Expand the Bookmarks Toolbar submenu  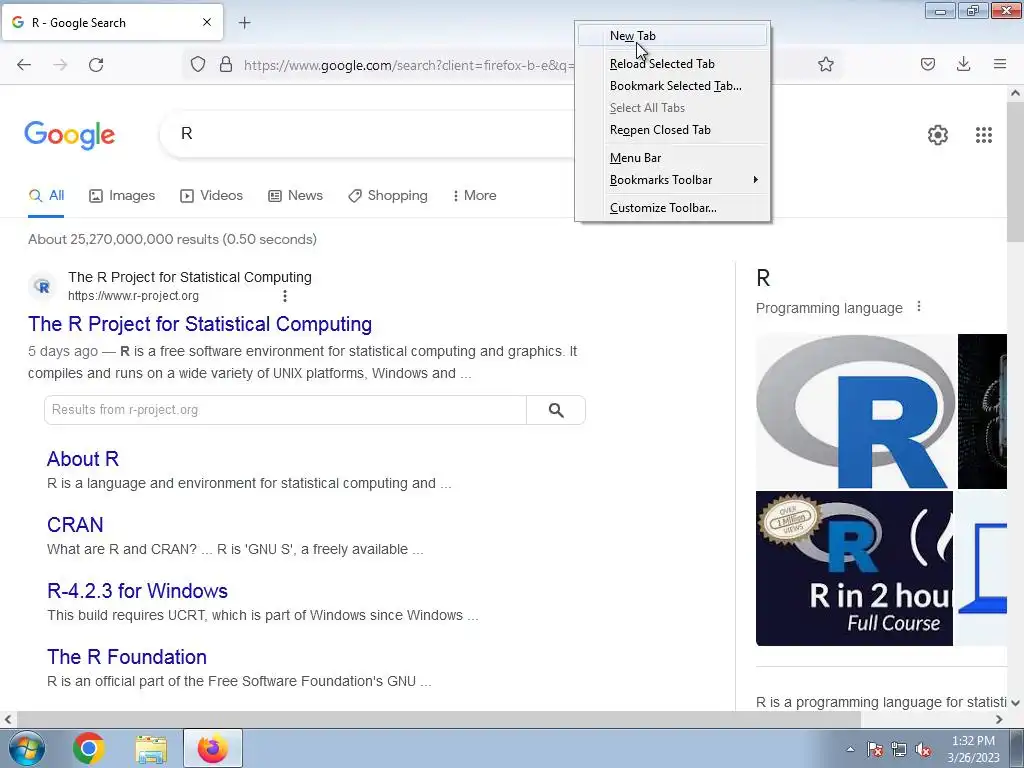[673, 180]
